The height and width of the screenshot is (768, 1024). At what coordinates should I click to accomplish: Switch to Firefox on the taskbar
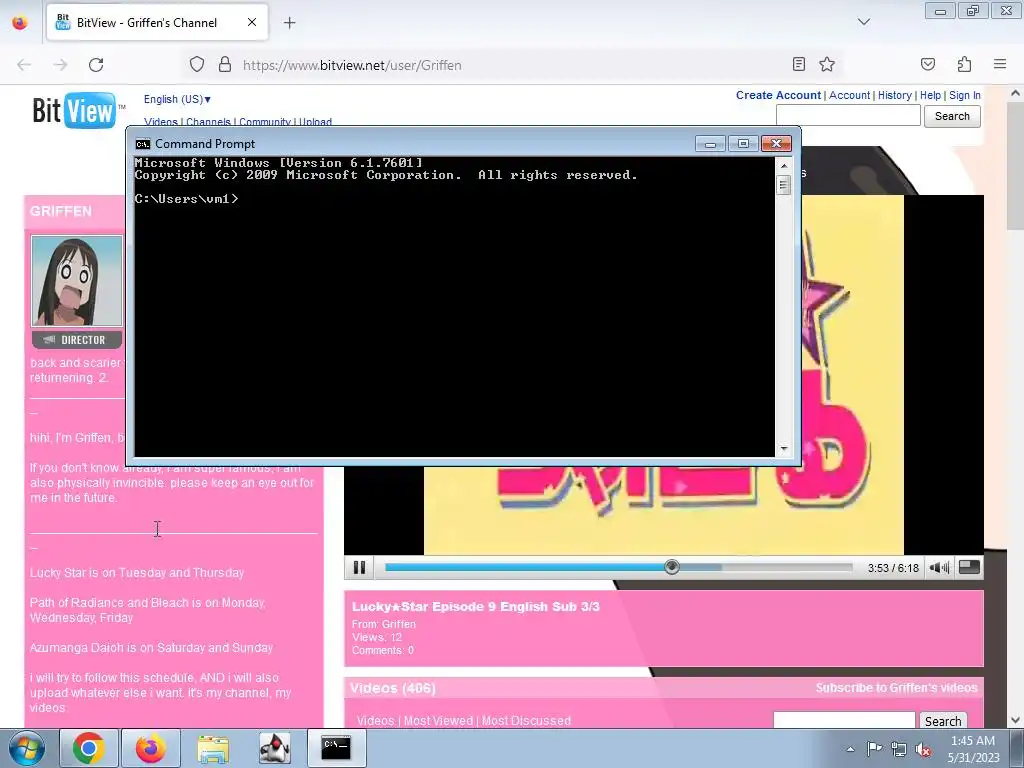151,748
